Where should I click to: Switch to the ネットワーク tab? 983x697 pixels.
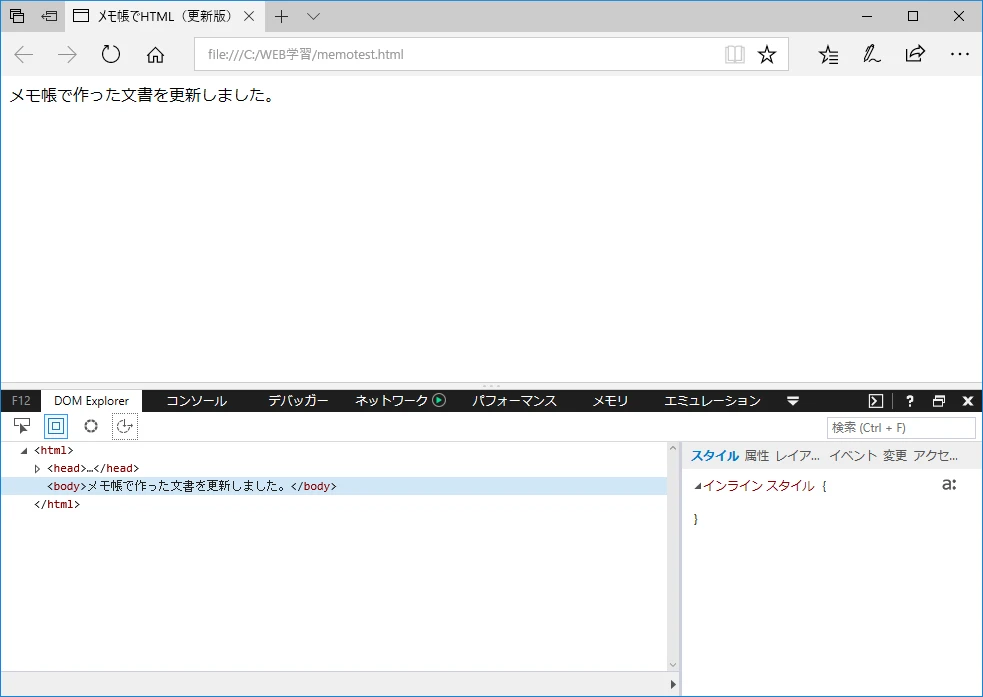(x=391, y=401)
